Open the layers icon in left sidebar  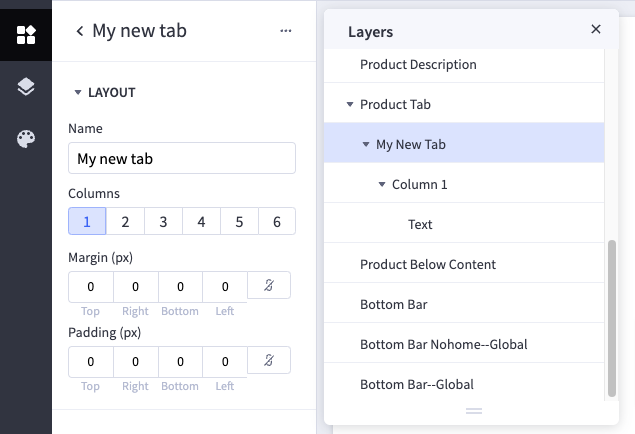pyautogui.click(x=26, y=87)
